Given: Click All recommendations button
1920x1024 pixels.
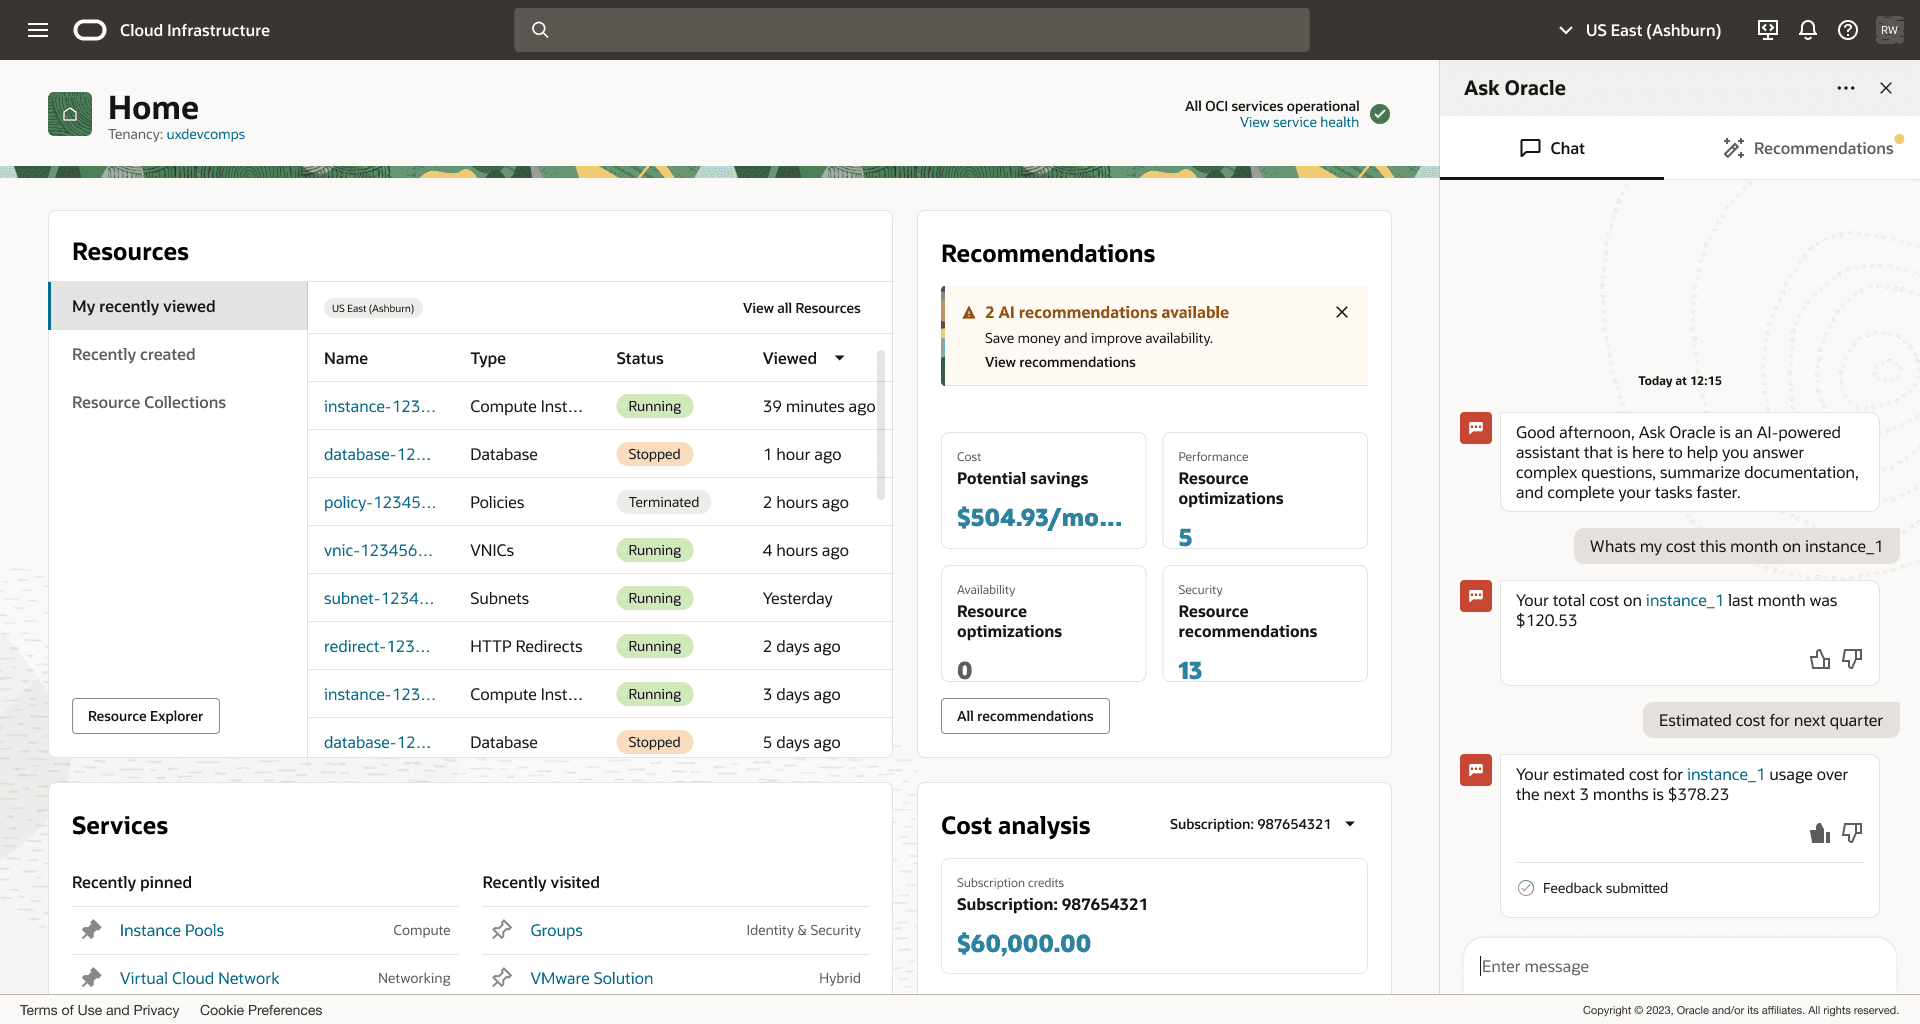Looking at the screenshot, I should (x=1025, y=716).
